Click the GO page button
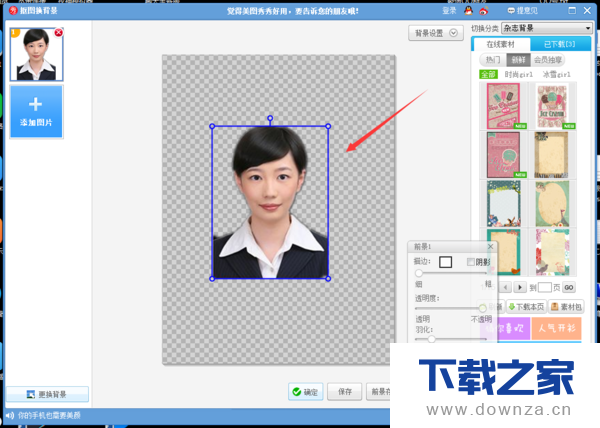Viewport: 600px width, 428px height. tap(569, 287)
